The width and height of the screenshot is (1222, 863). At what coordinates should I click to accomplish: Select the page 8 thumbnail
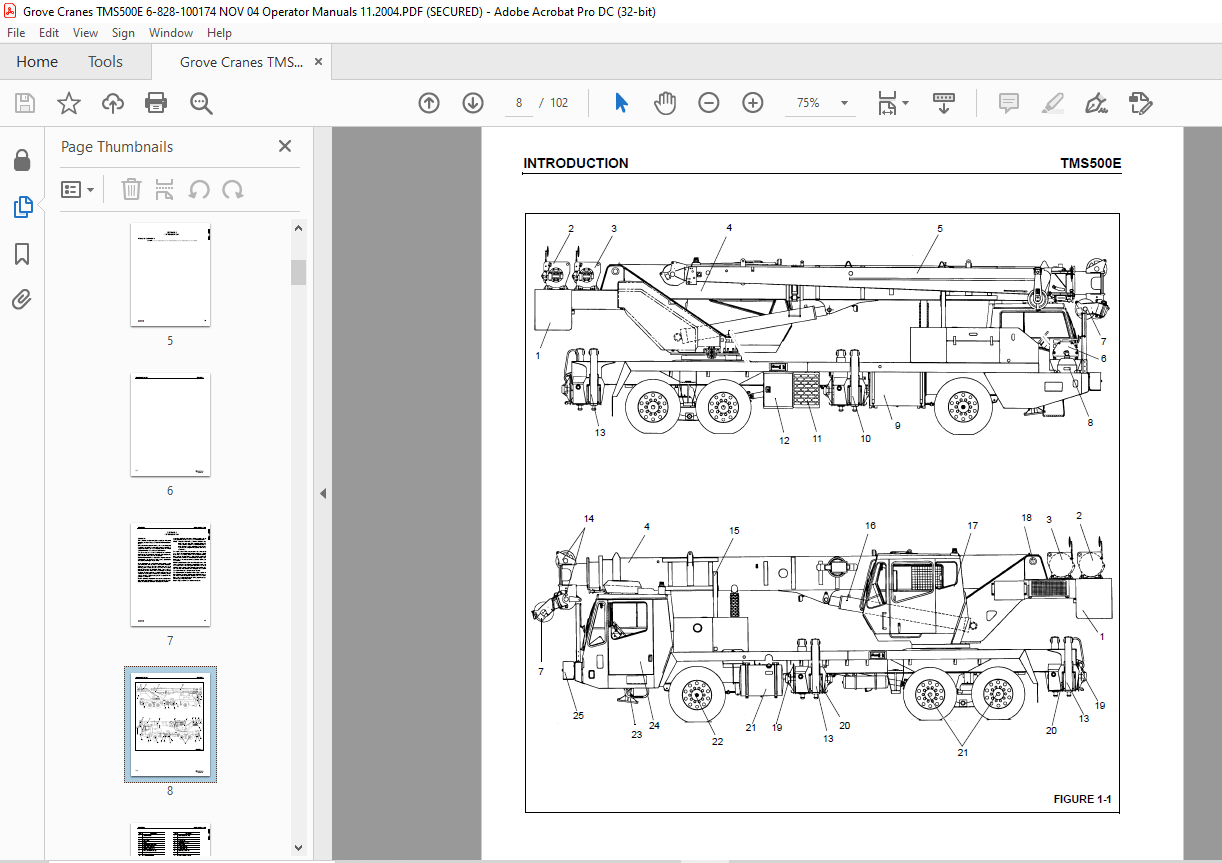pos(170,725)
